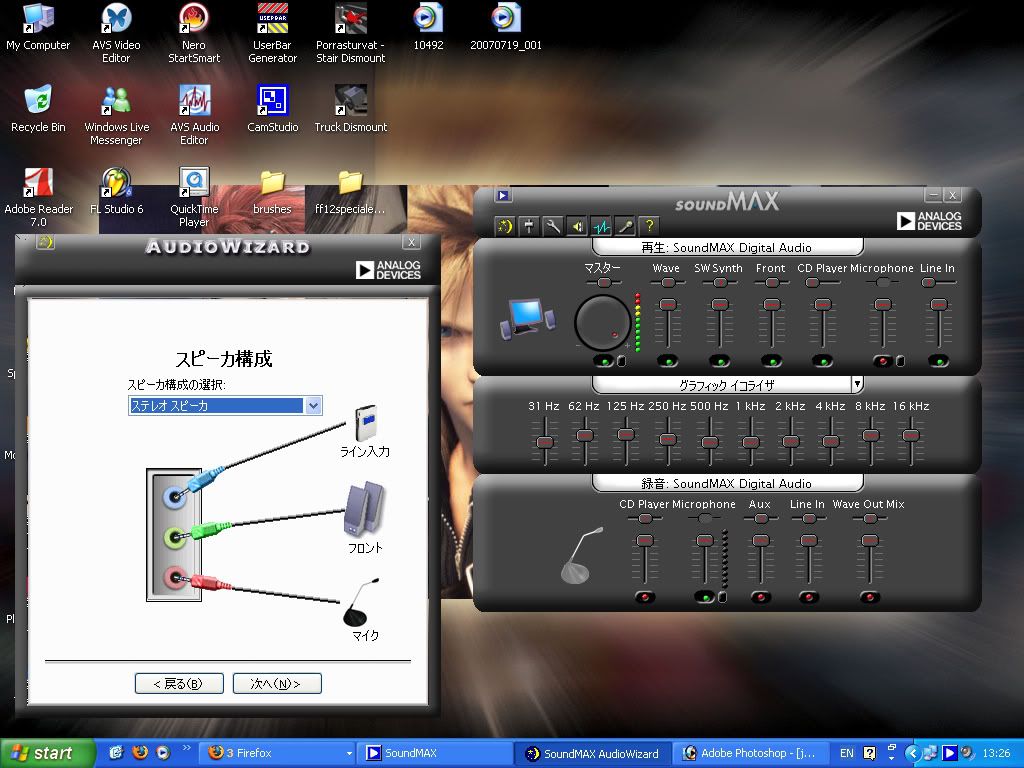1024x768 pixels.
Task: Switch to SoundMAX taskbar button
Action: pos(437,754)
